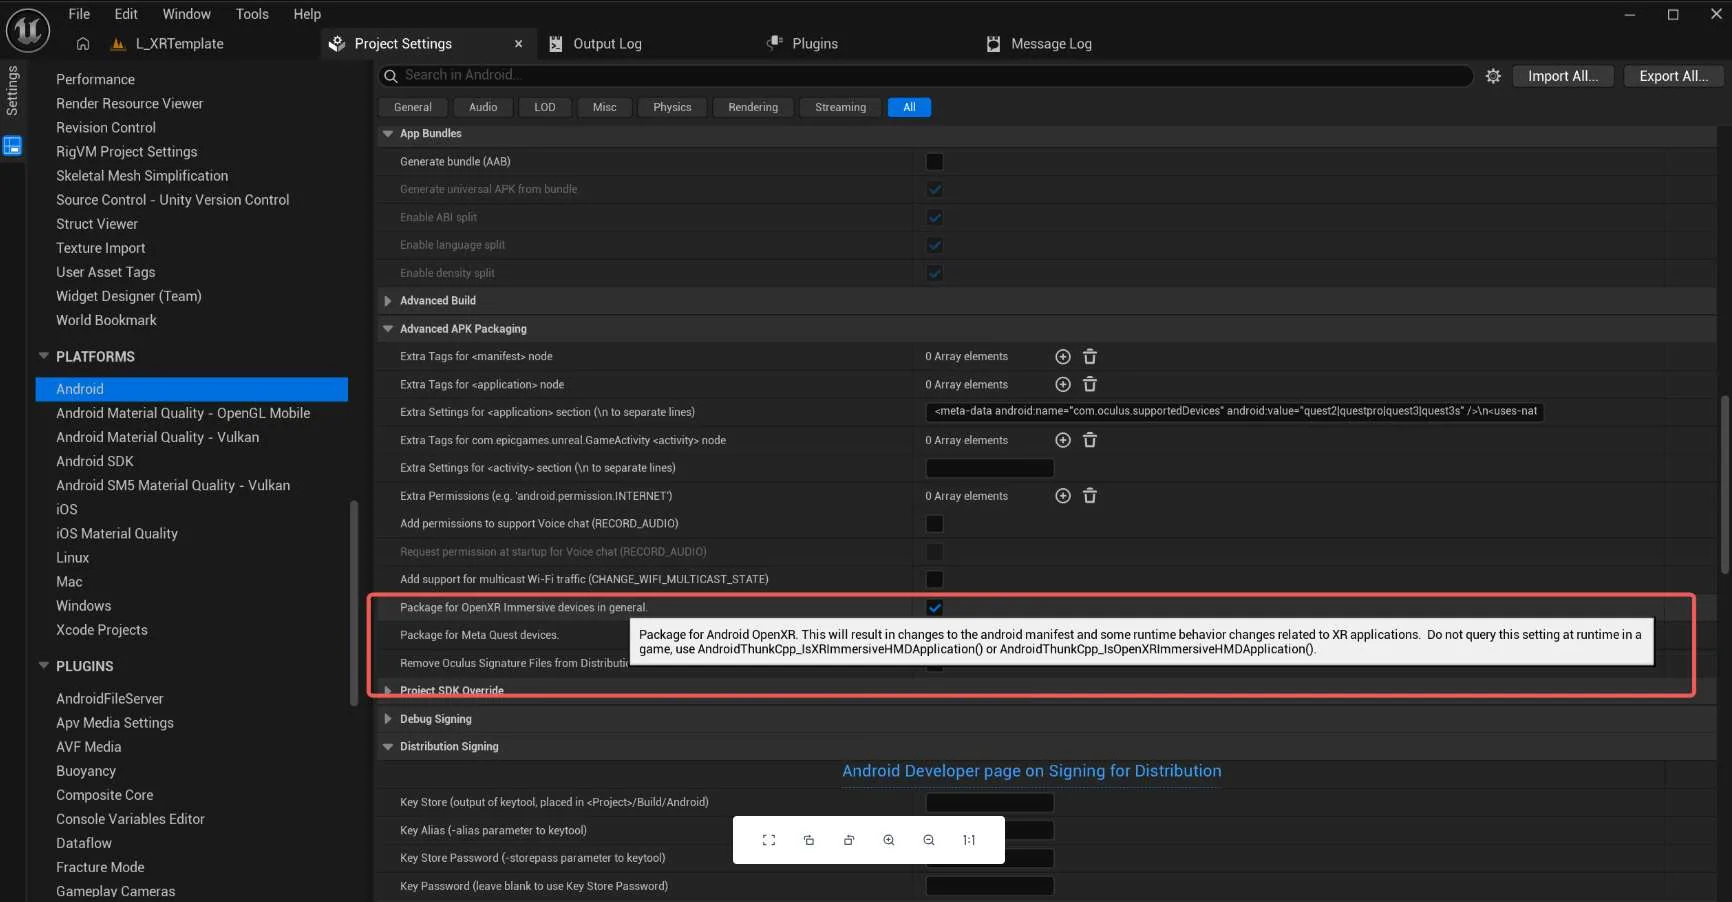The width and height of the screenshot is (1732, 902).
Task: Filter settings by Rendering category
Action: 753,107
